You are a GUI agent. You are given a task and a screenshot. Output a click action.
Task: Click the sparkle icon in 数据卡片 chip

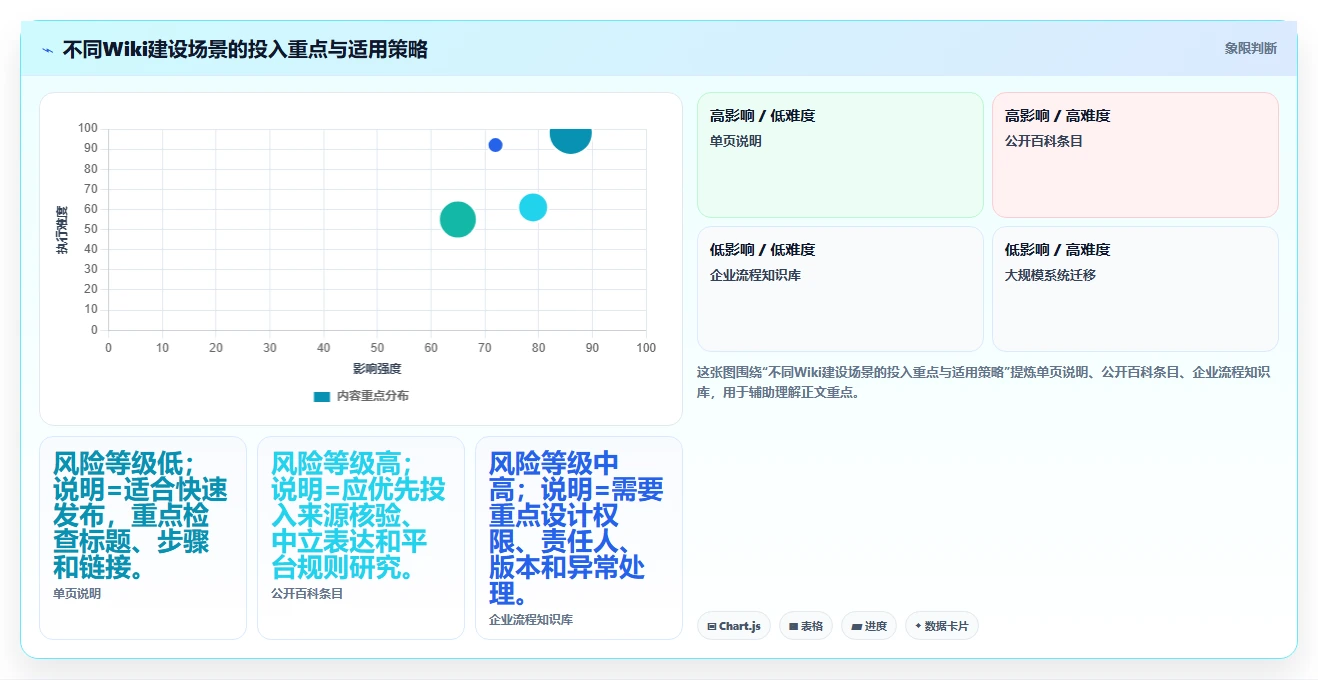(x=918, y=626)
